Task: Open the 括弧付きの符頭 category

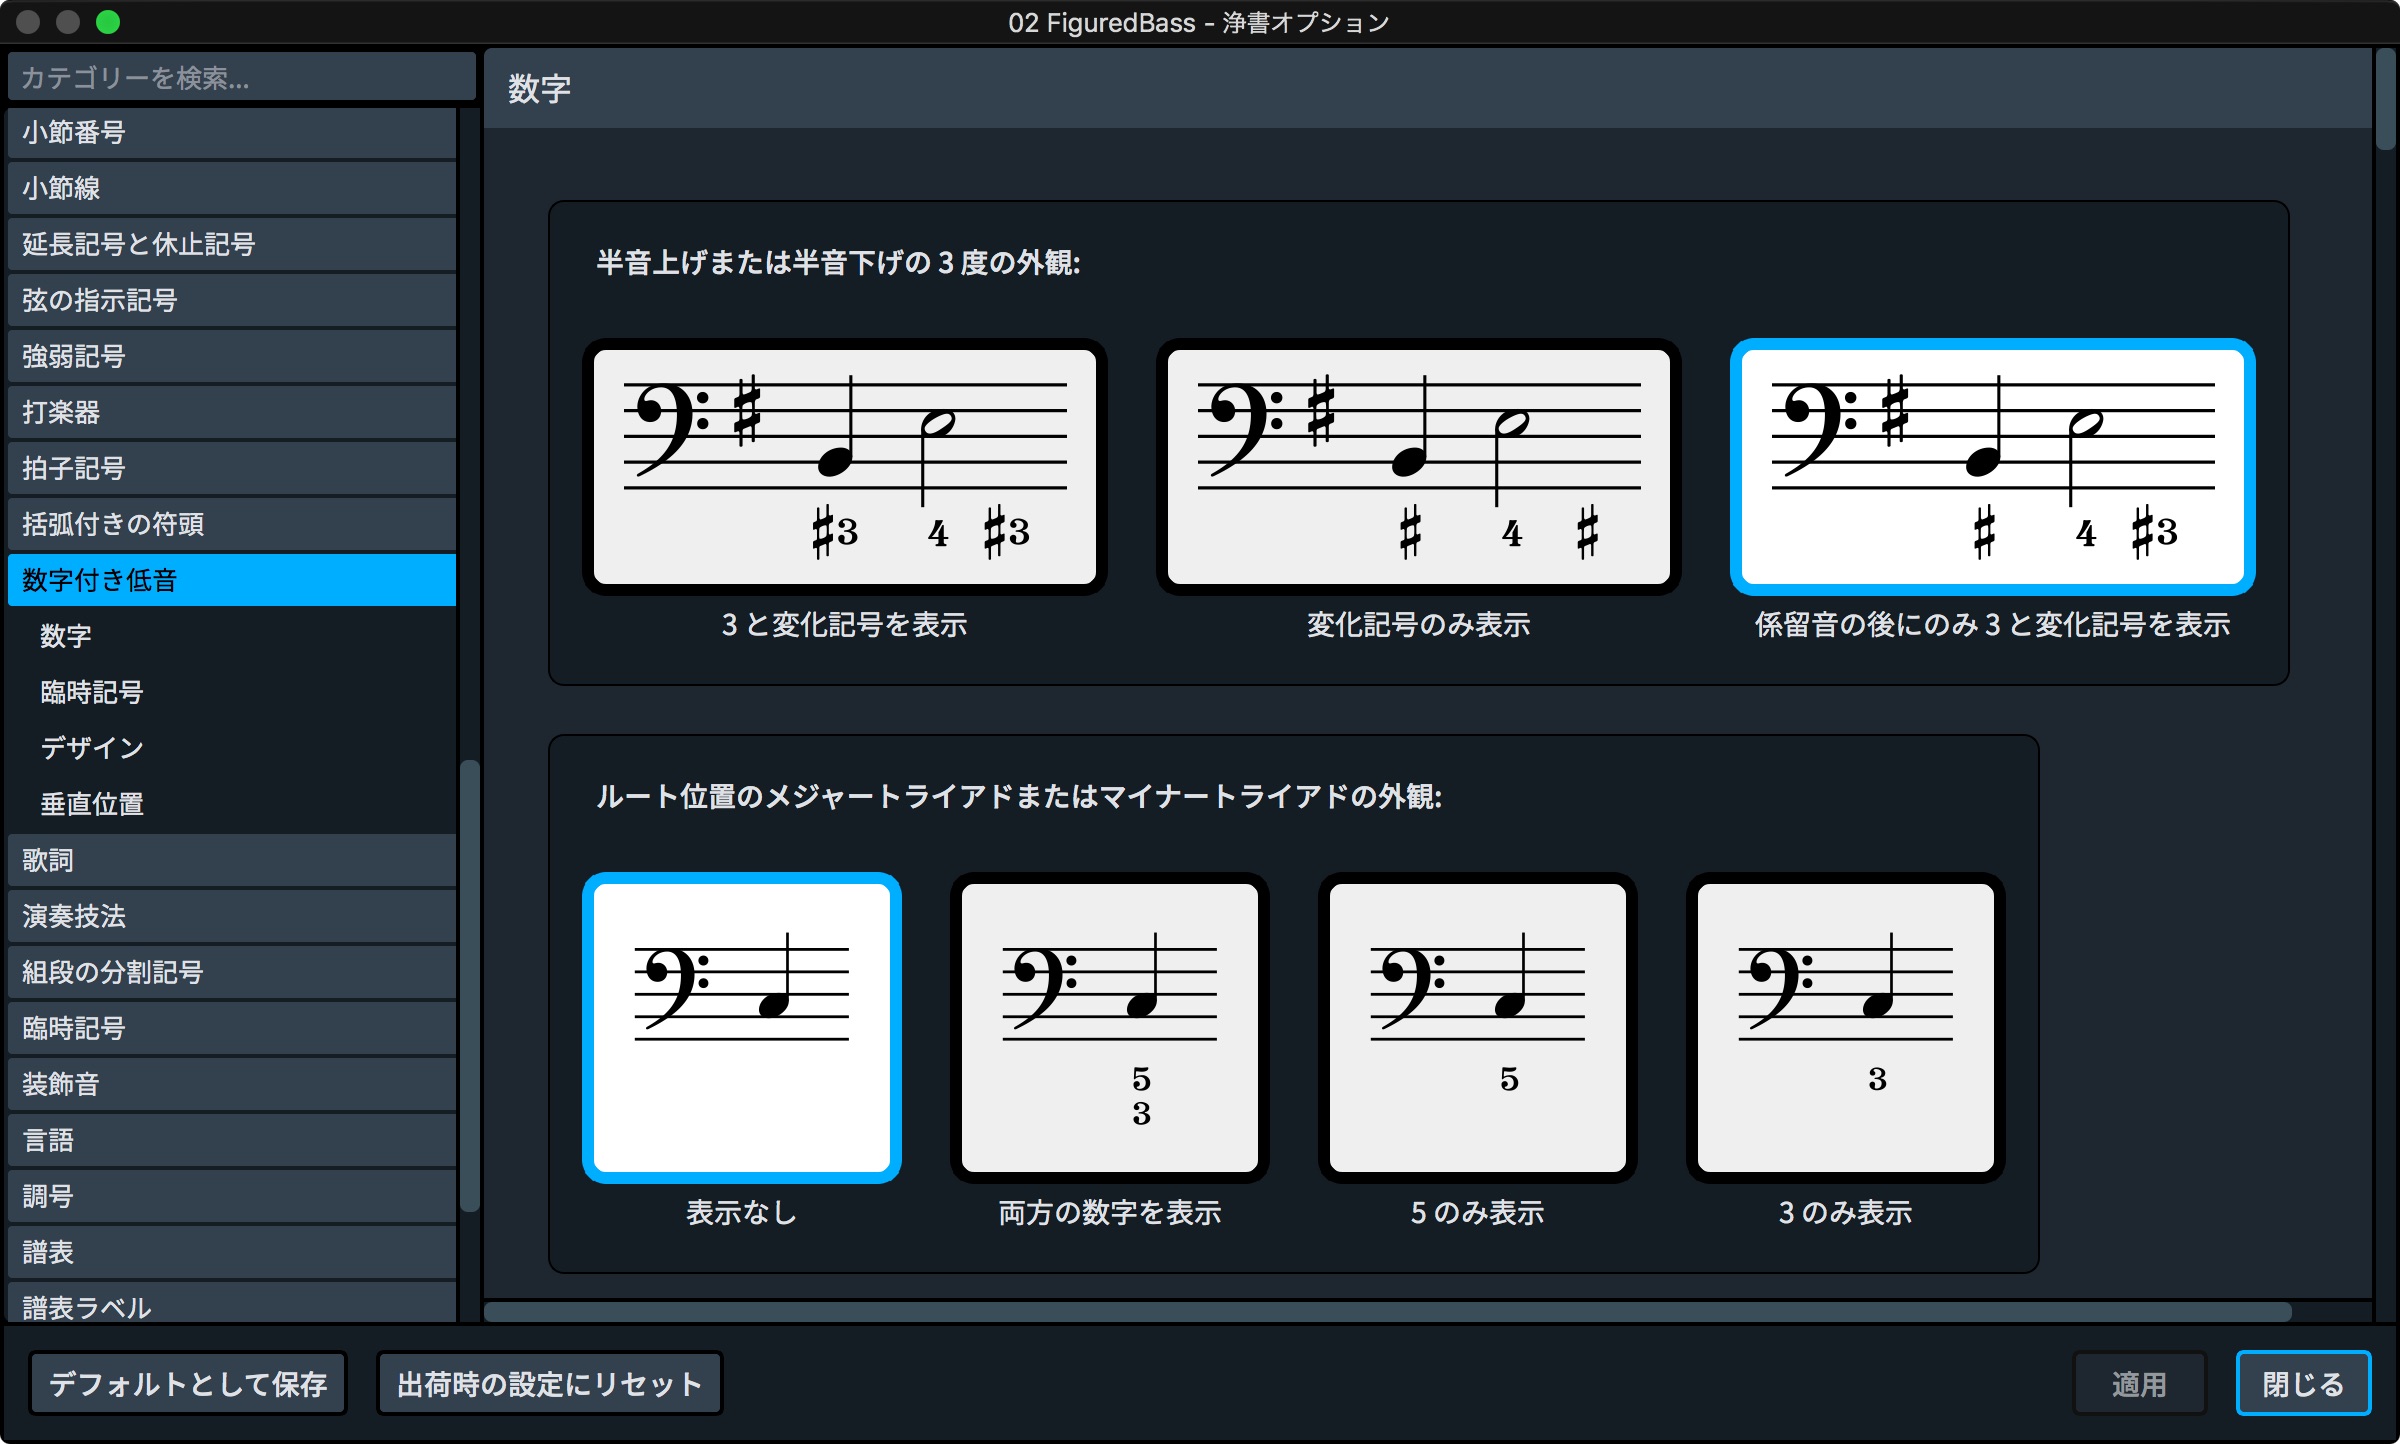Action: [232, 524]
